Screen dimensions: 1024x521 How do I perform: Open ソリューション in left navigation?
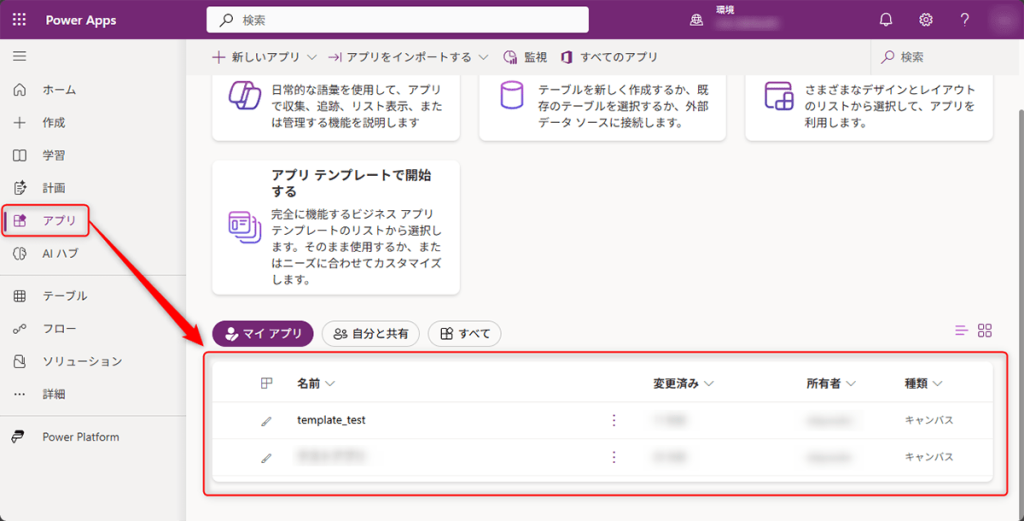pyautogui.click(x=93, y=361)
